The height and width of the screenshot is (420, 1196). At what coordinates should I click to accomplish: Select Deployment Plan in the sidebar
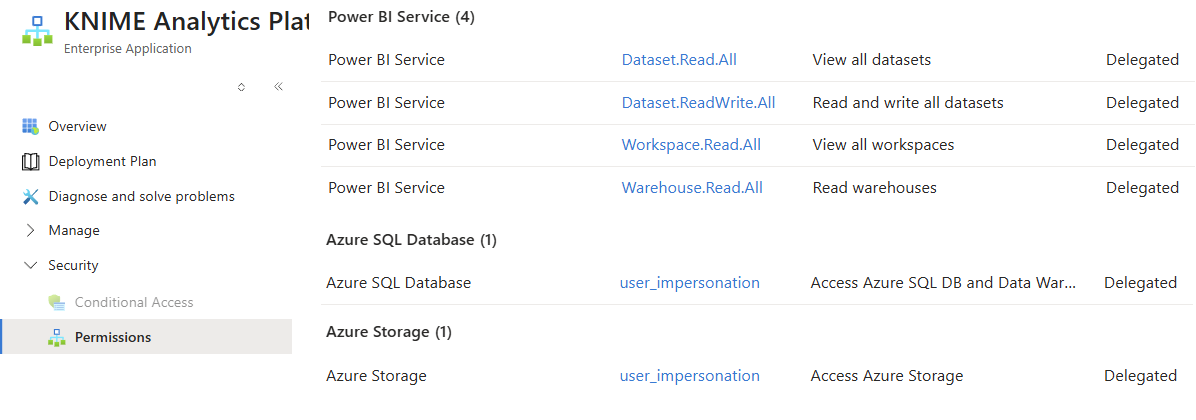102,161
